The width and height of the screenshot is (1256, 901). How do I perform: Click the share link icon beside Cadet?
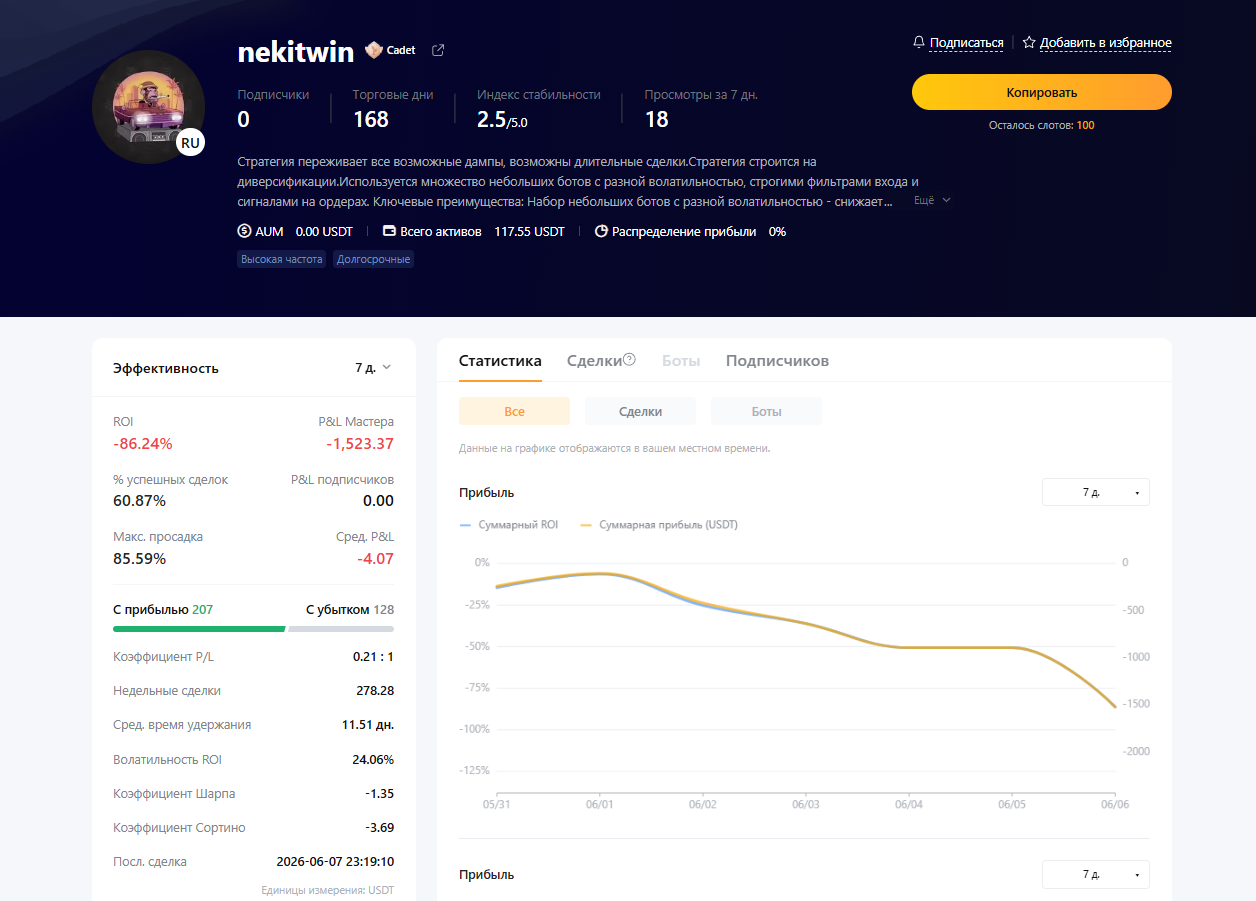pos(438,50)
